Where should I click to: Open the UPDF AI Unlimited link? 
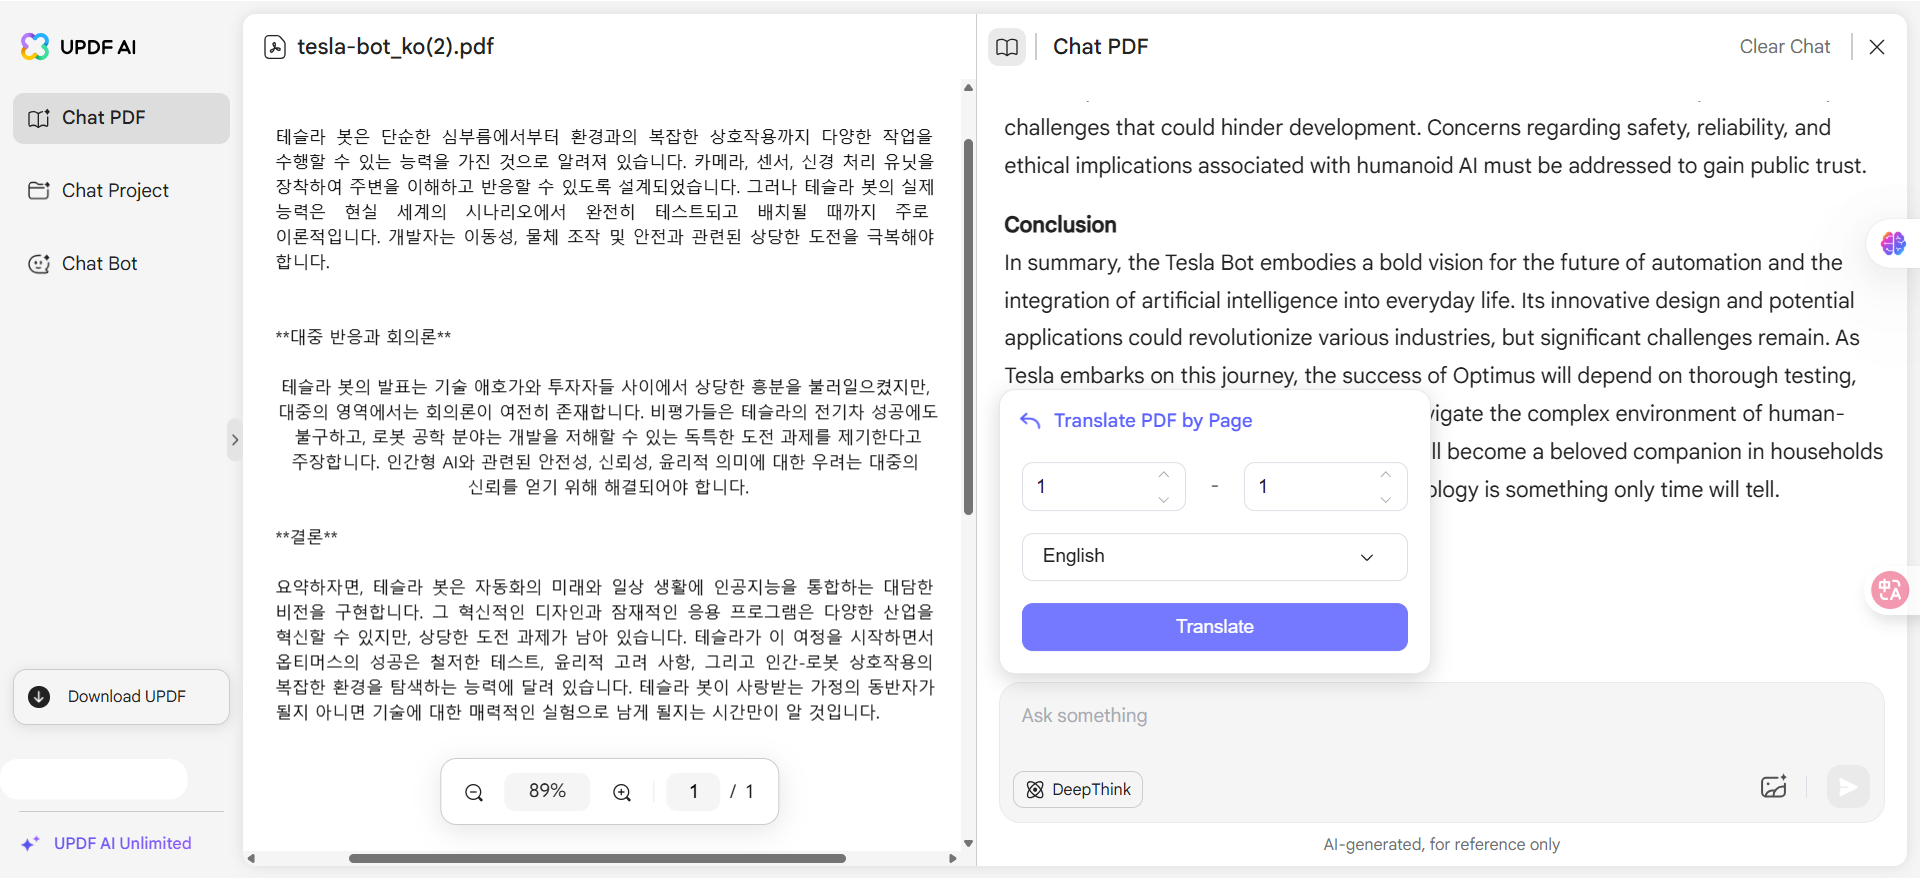[x=122, y=843]
